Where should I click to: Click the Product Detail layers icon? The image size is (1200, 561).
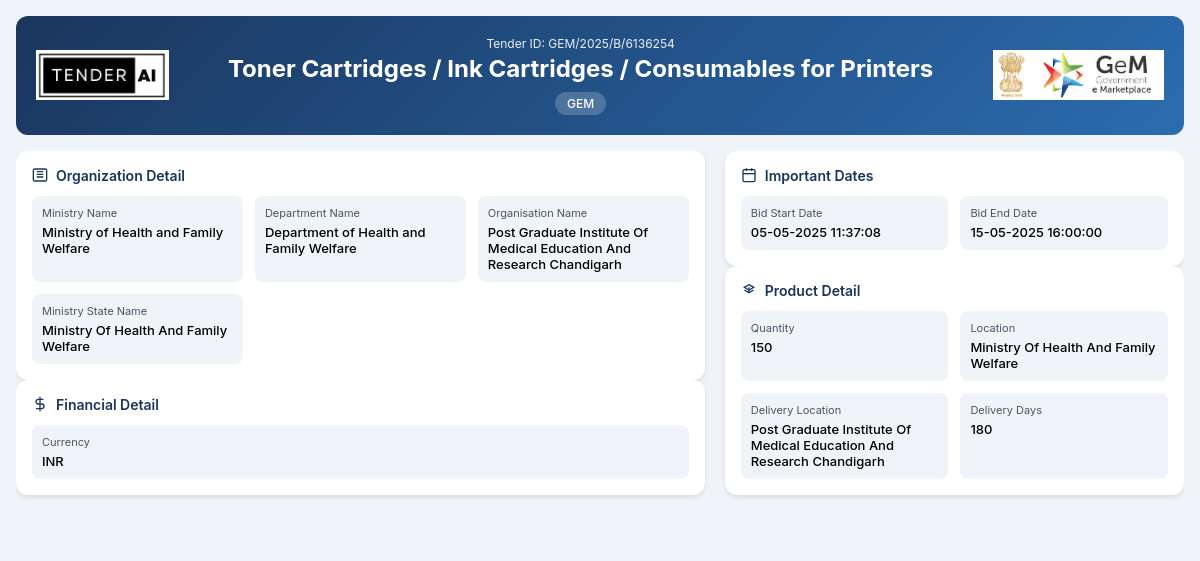click(x=749, y=289)
